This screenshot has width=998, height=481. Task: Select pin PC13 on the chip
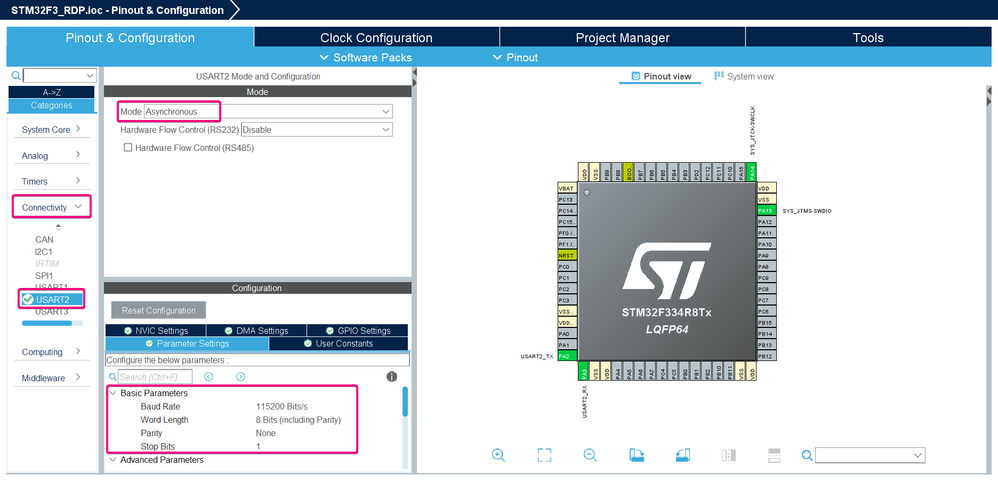pos(567,199)
